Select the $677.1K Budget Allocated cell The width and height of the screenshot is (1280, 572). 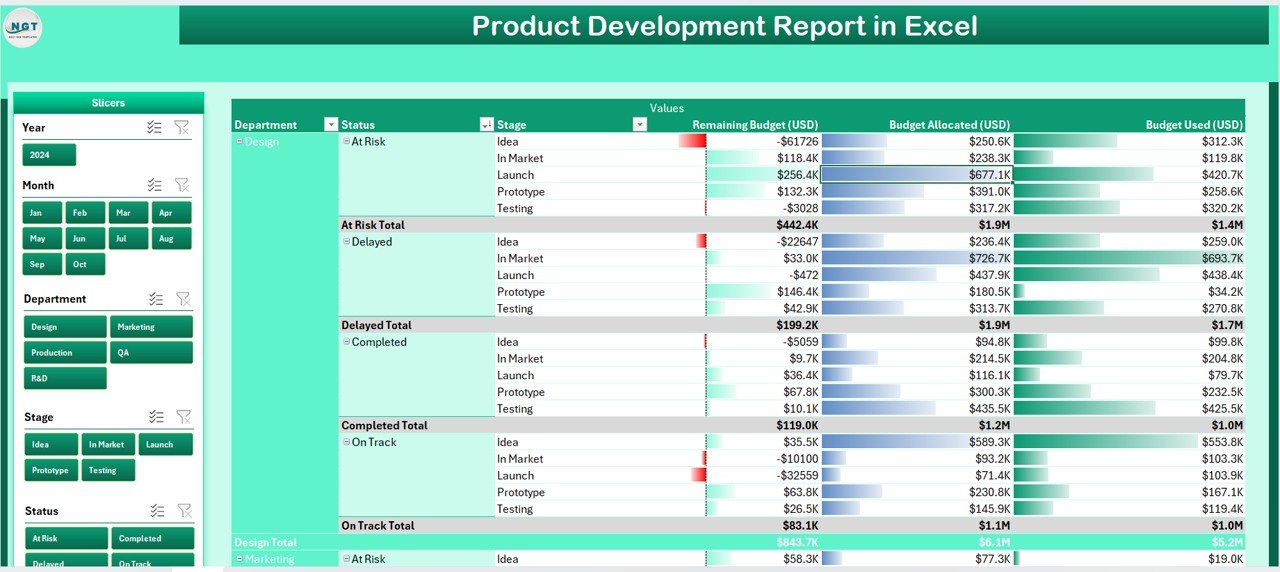(916, 175)
